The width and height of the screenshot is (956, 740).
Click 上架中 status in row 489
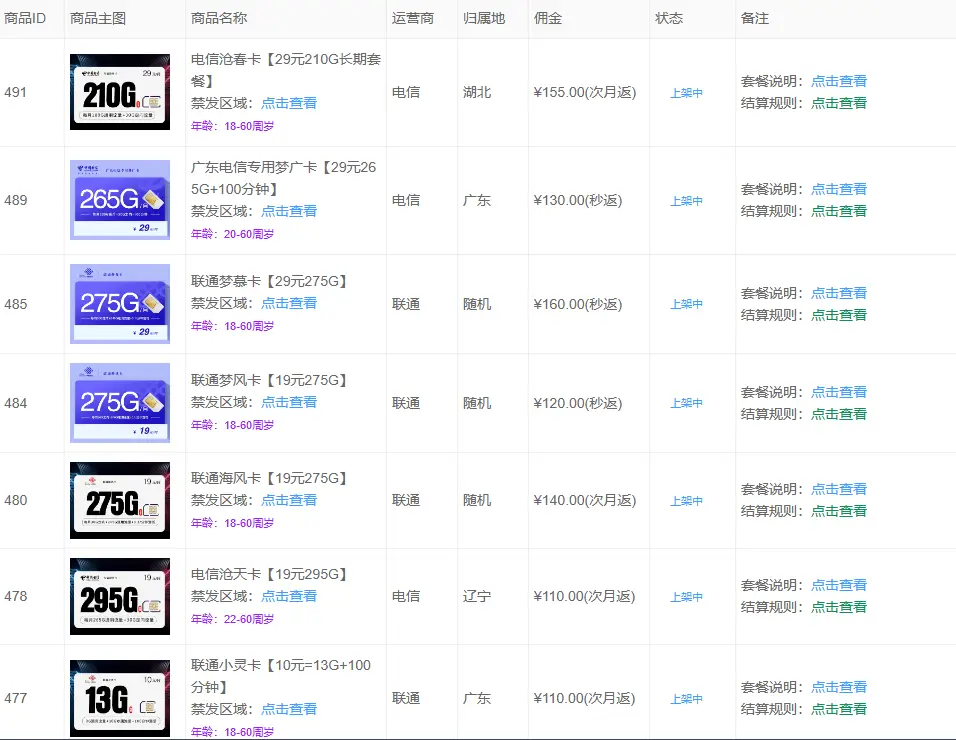point(687,201)
